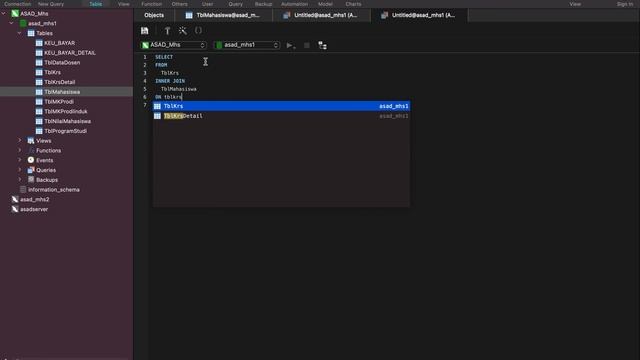The height and width of the screenshot is (360, 640).
Task: Select the information_schema database
Action: [x=53, y=190]
